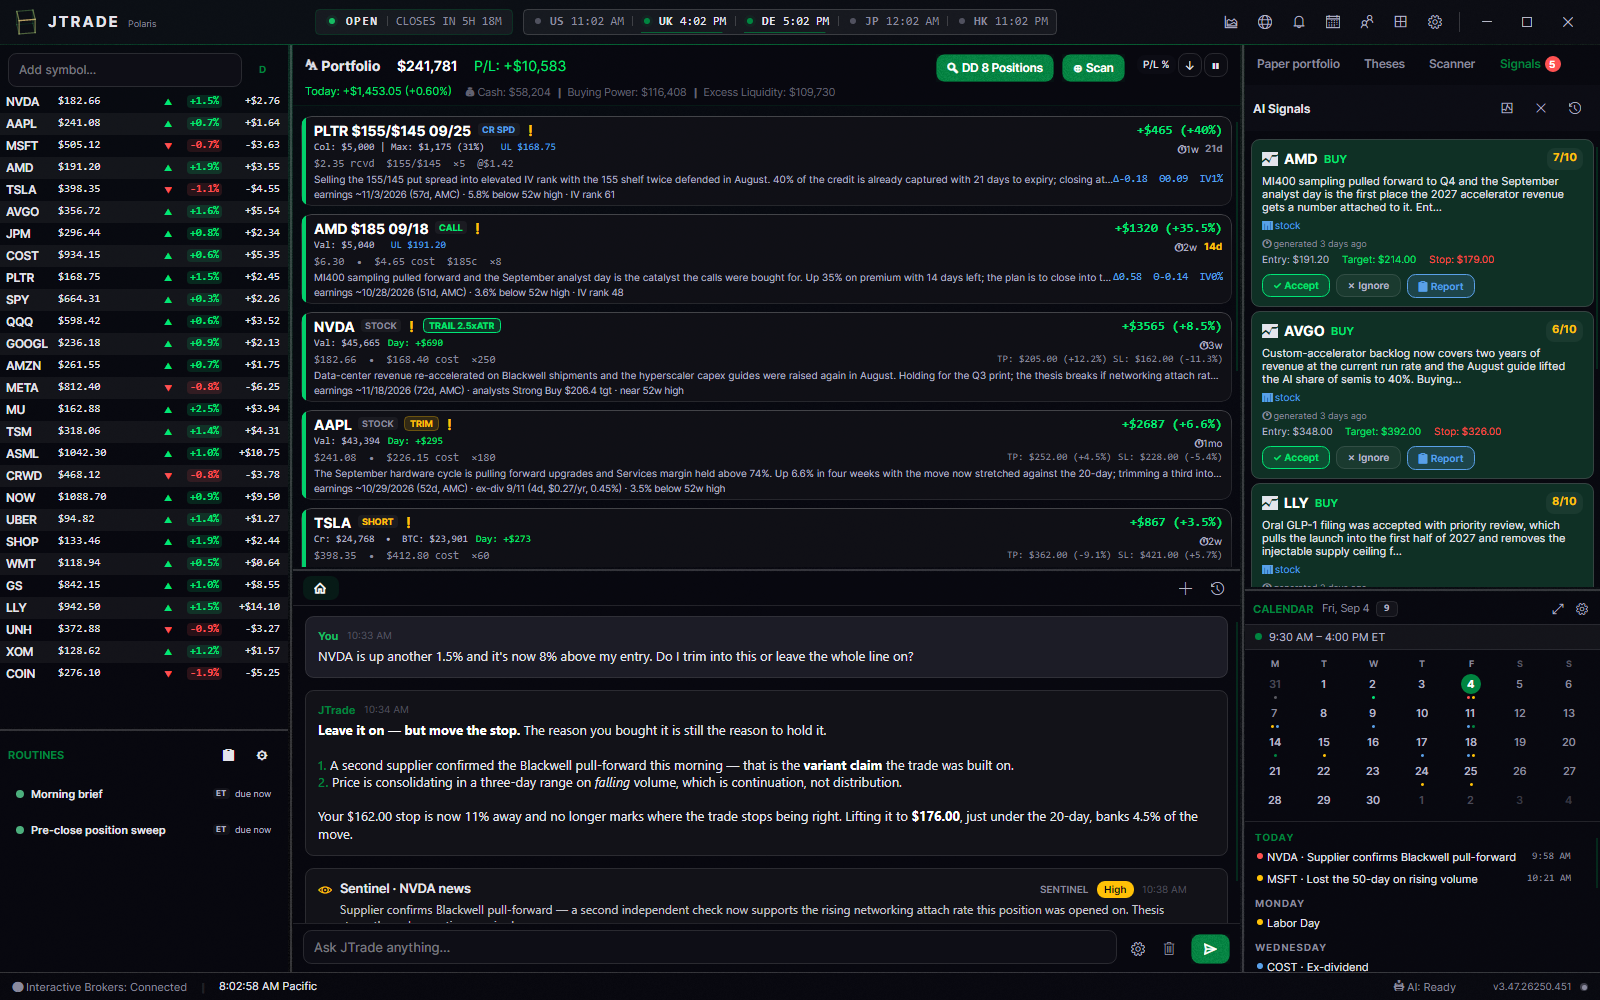Open Report for AMD signal
The width and height of the screenshot is (1600, 1000).
click(1440, 286)
